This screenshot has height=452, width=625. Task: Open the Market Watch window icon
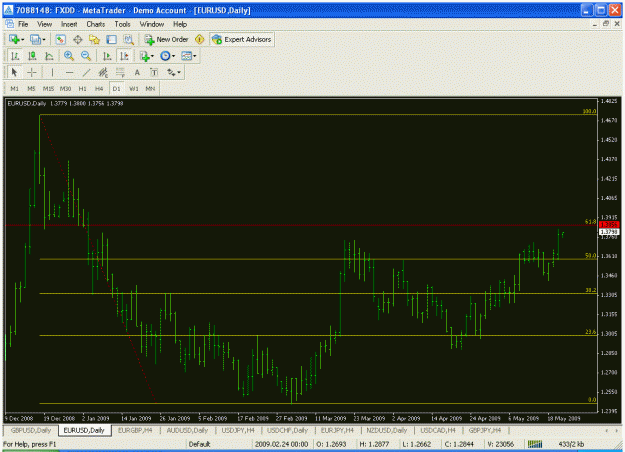[60, 39]
